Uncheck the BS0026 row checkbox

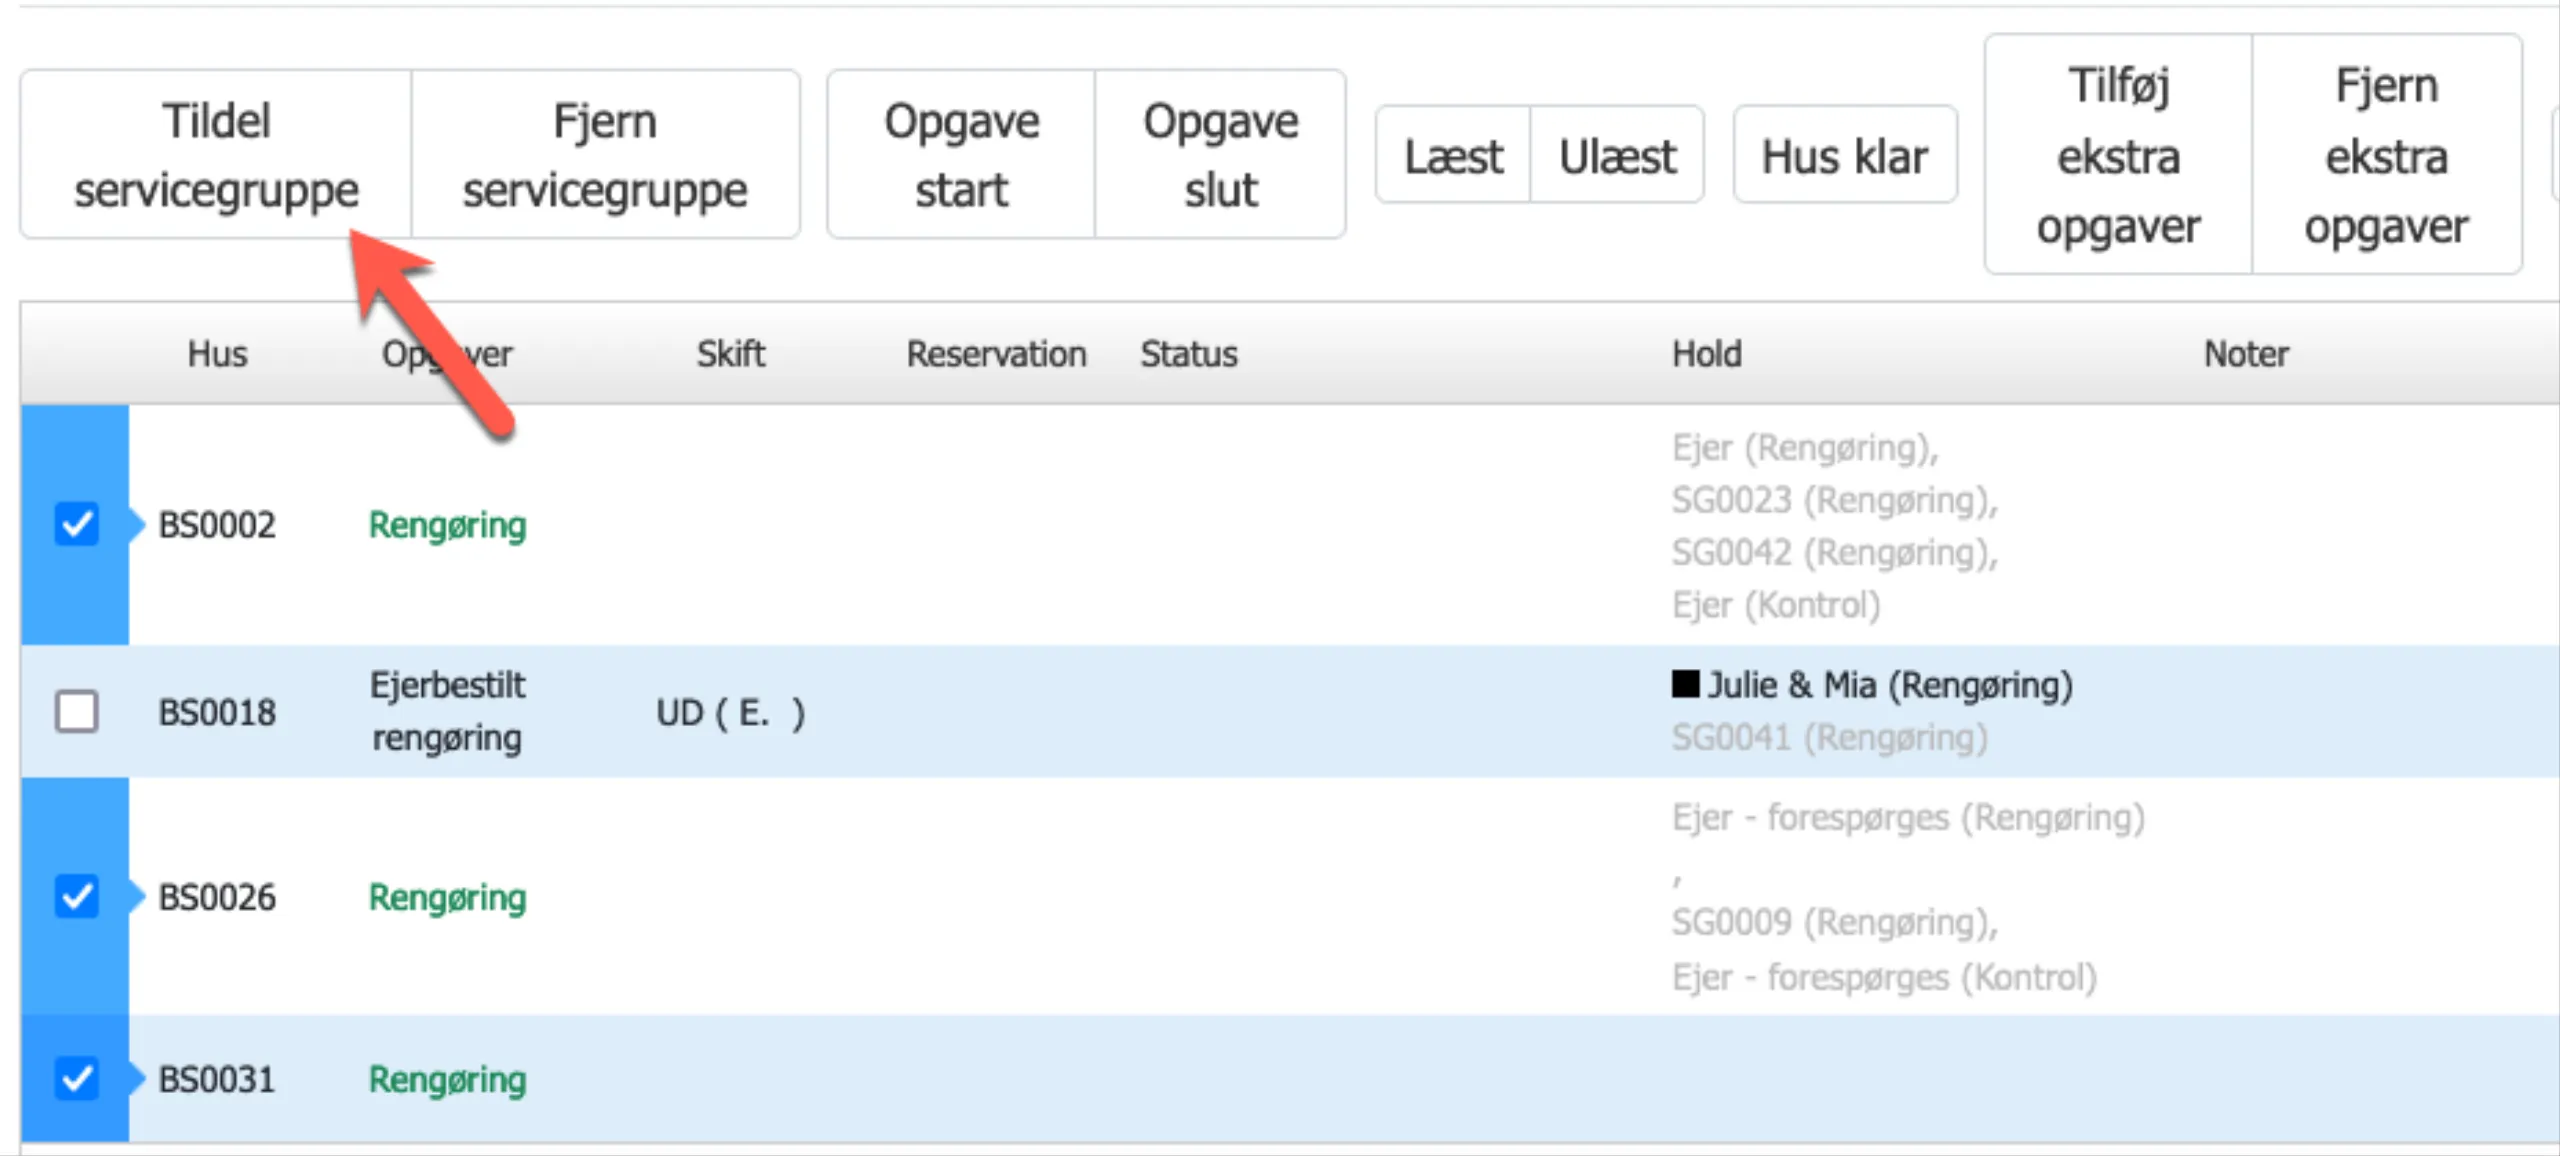pyautogui.click(x=77, y=896)
